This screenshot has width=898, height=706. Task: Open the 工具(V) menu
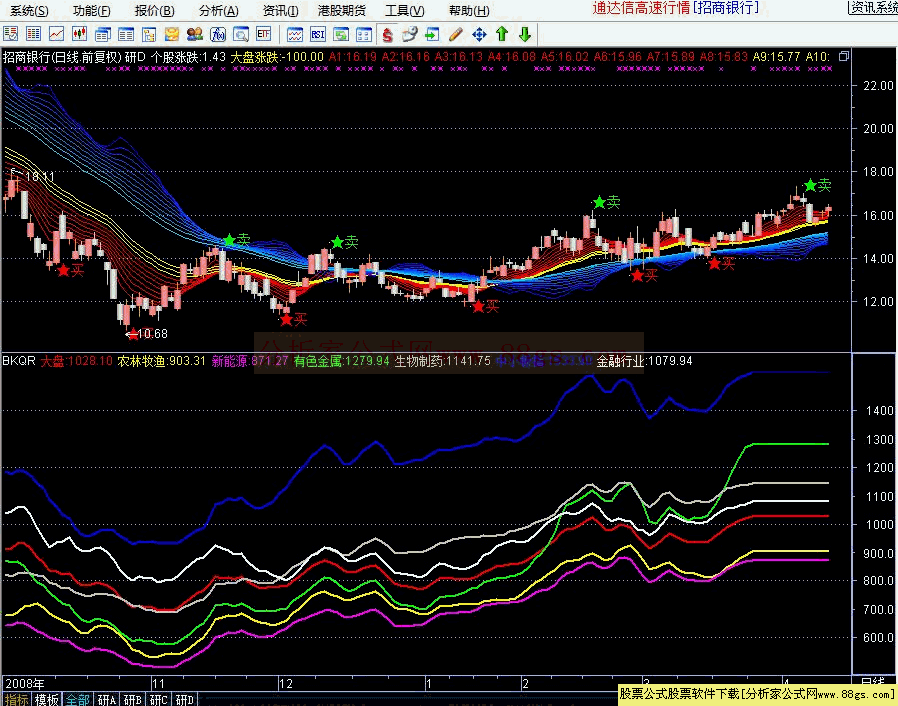pyautogui.click(x=404, y=10)
